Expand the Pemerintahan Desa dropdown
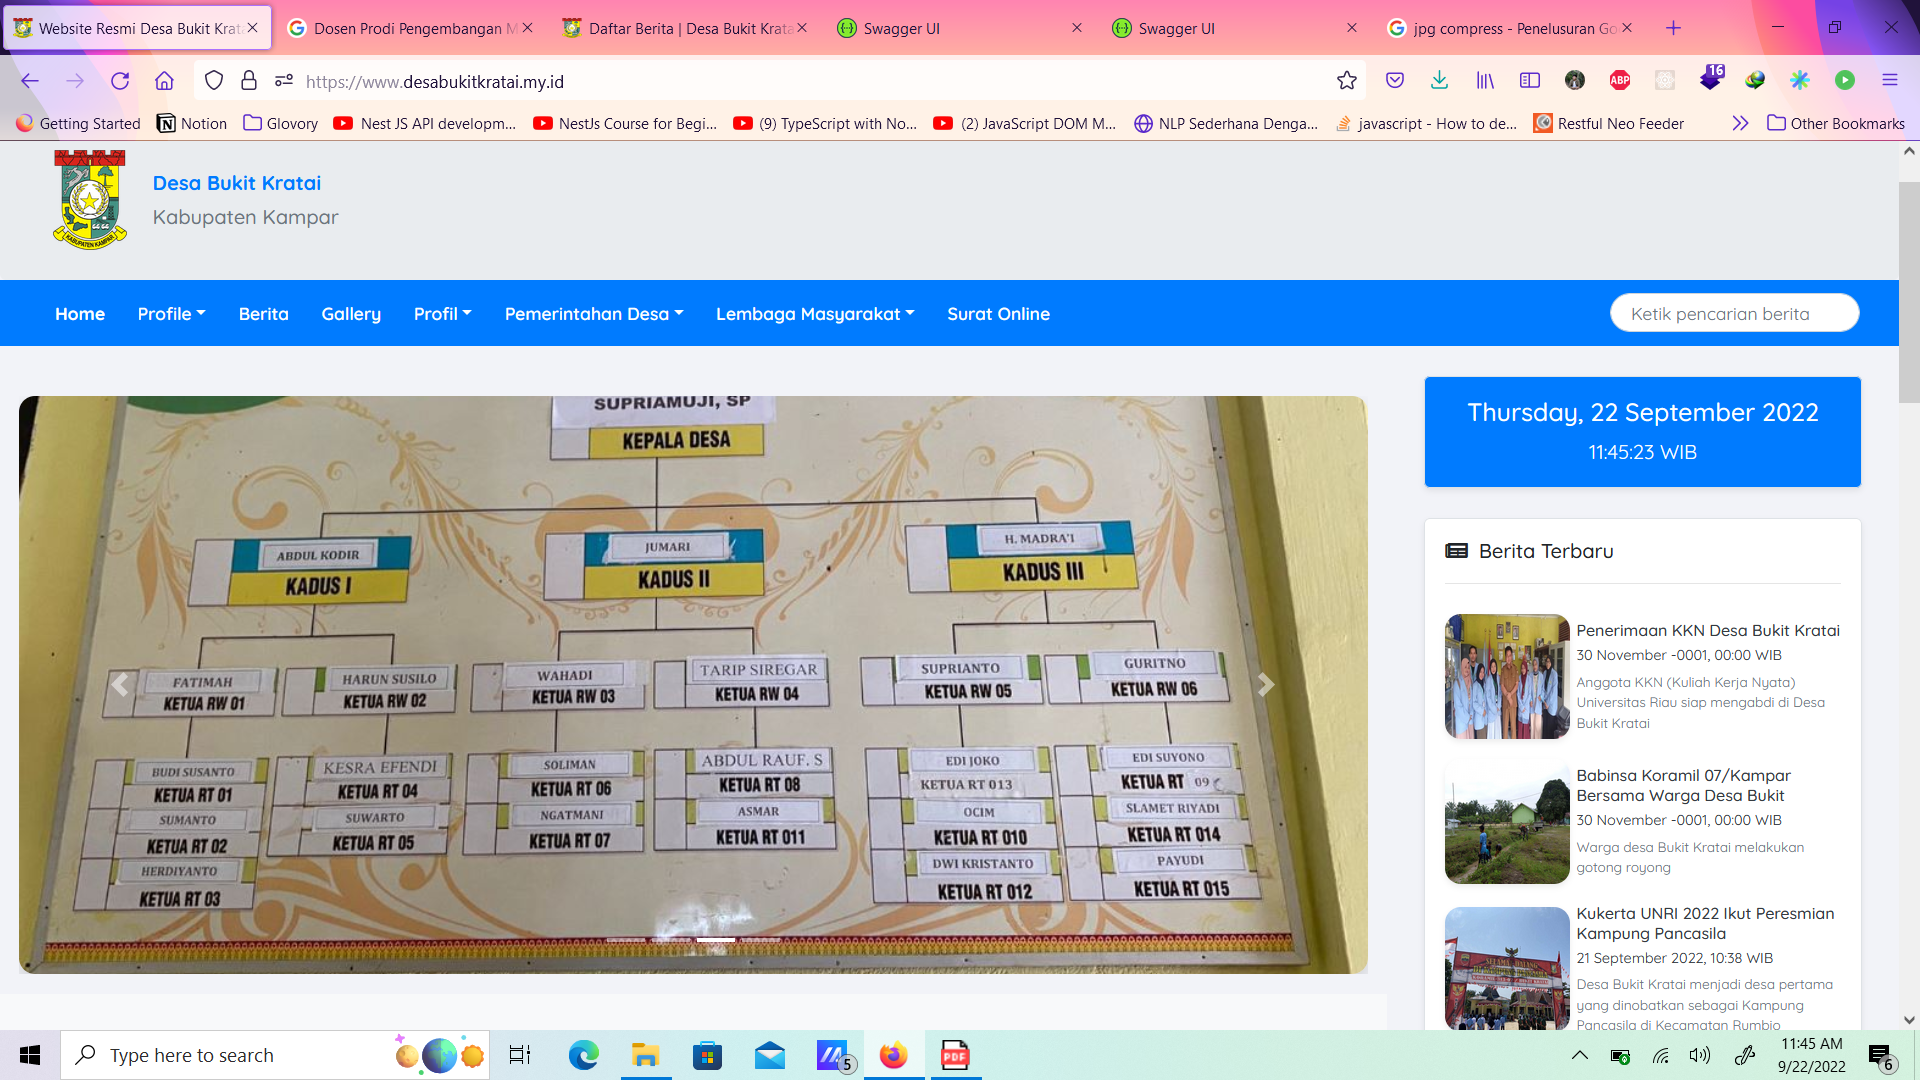The height and width of the screenshot is (1080, 1920). point(594,314)
